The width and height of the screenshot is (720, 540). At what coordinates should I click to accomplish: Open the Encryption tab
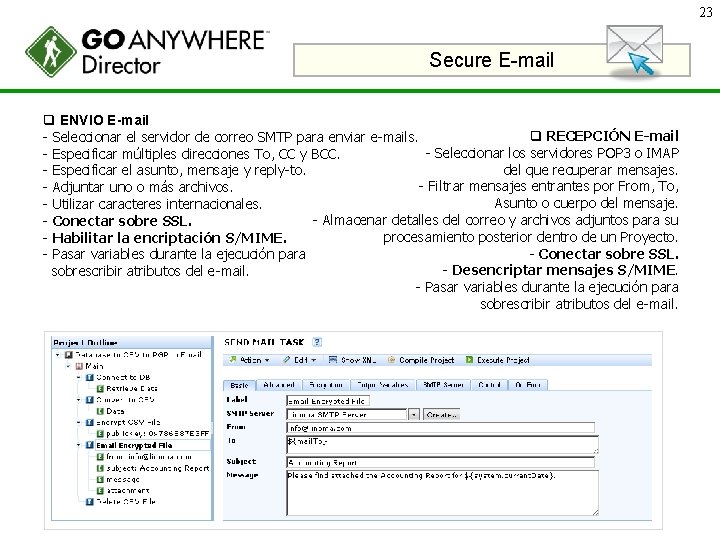(326, 385)
